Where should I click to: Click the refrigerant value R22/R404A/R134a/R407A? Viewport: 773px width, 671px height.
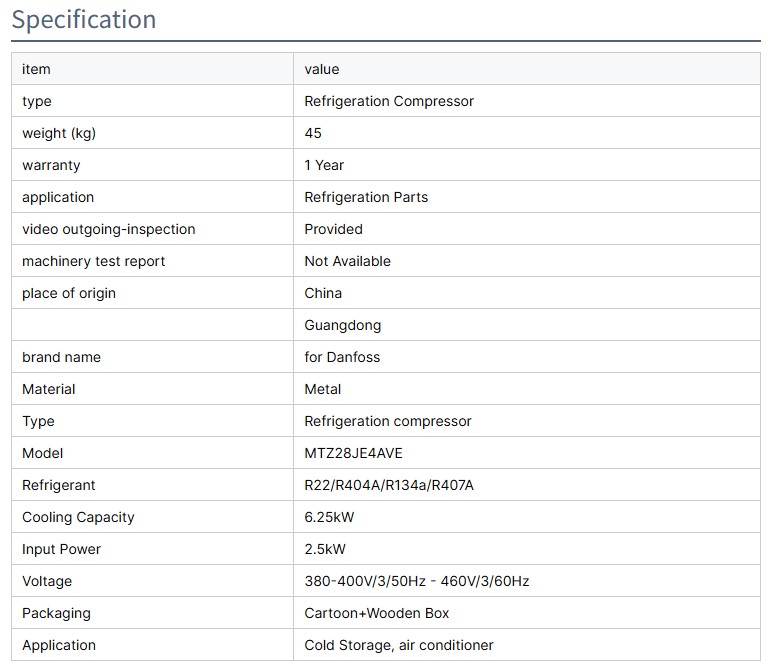point(389,485)
